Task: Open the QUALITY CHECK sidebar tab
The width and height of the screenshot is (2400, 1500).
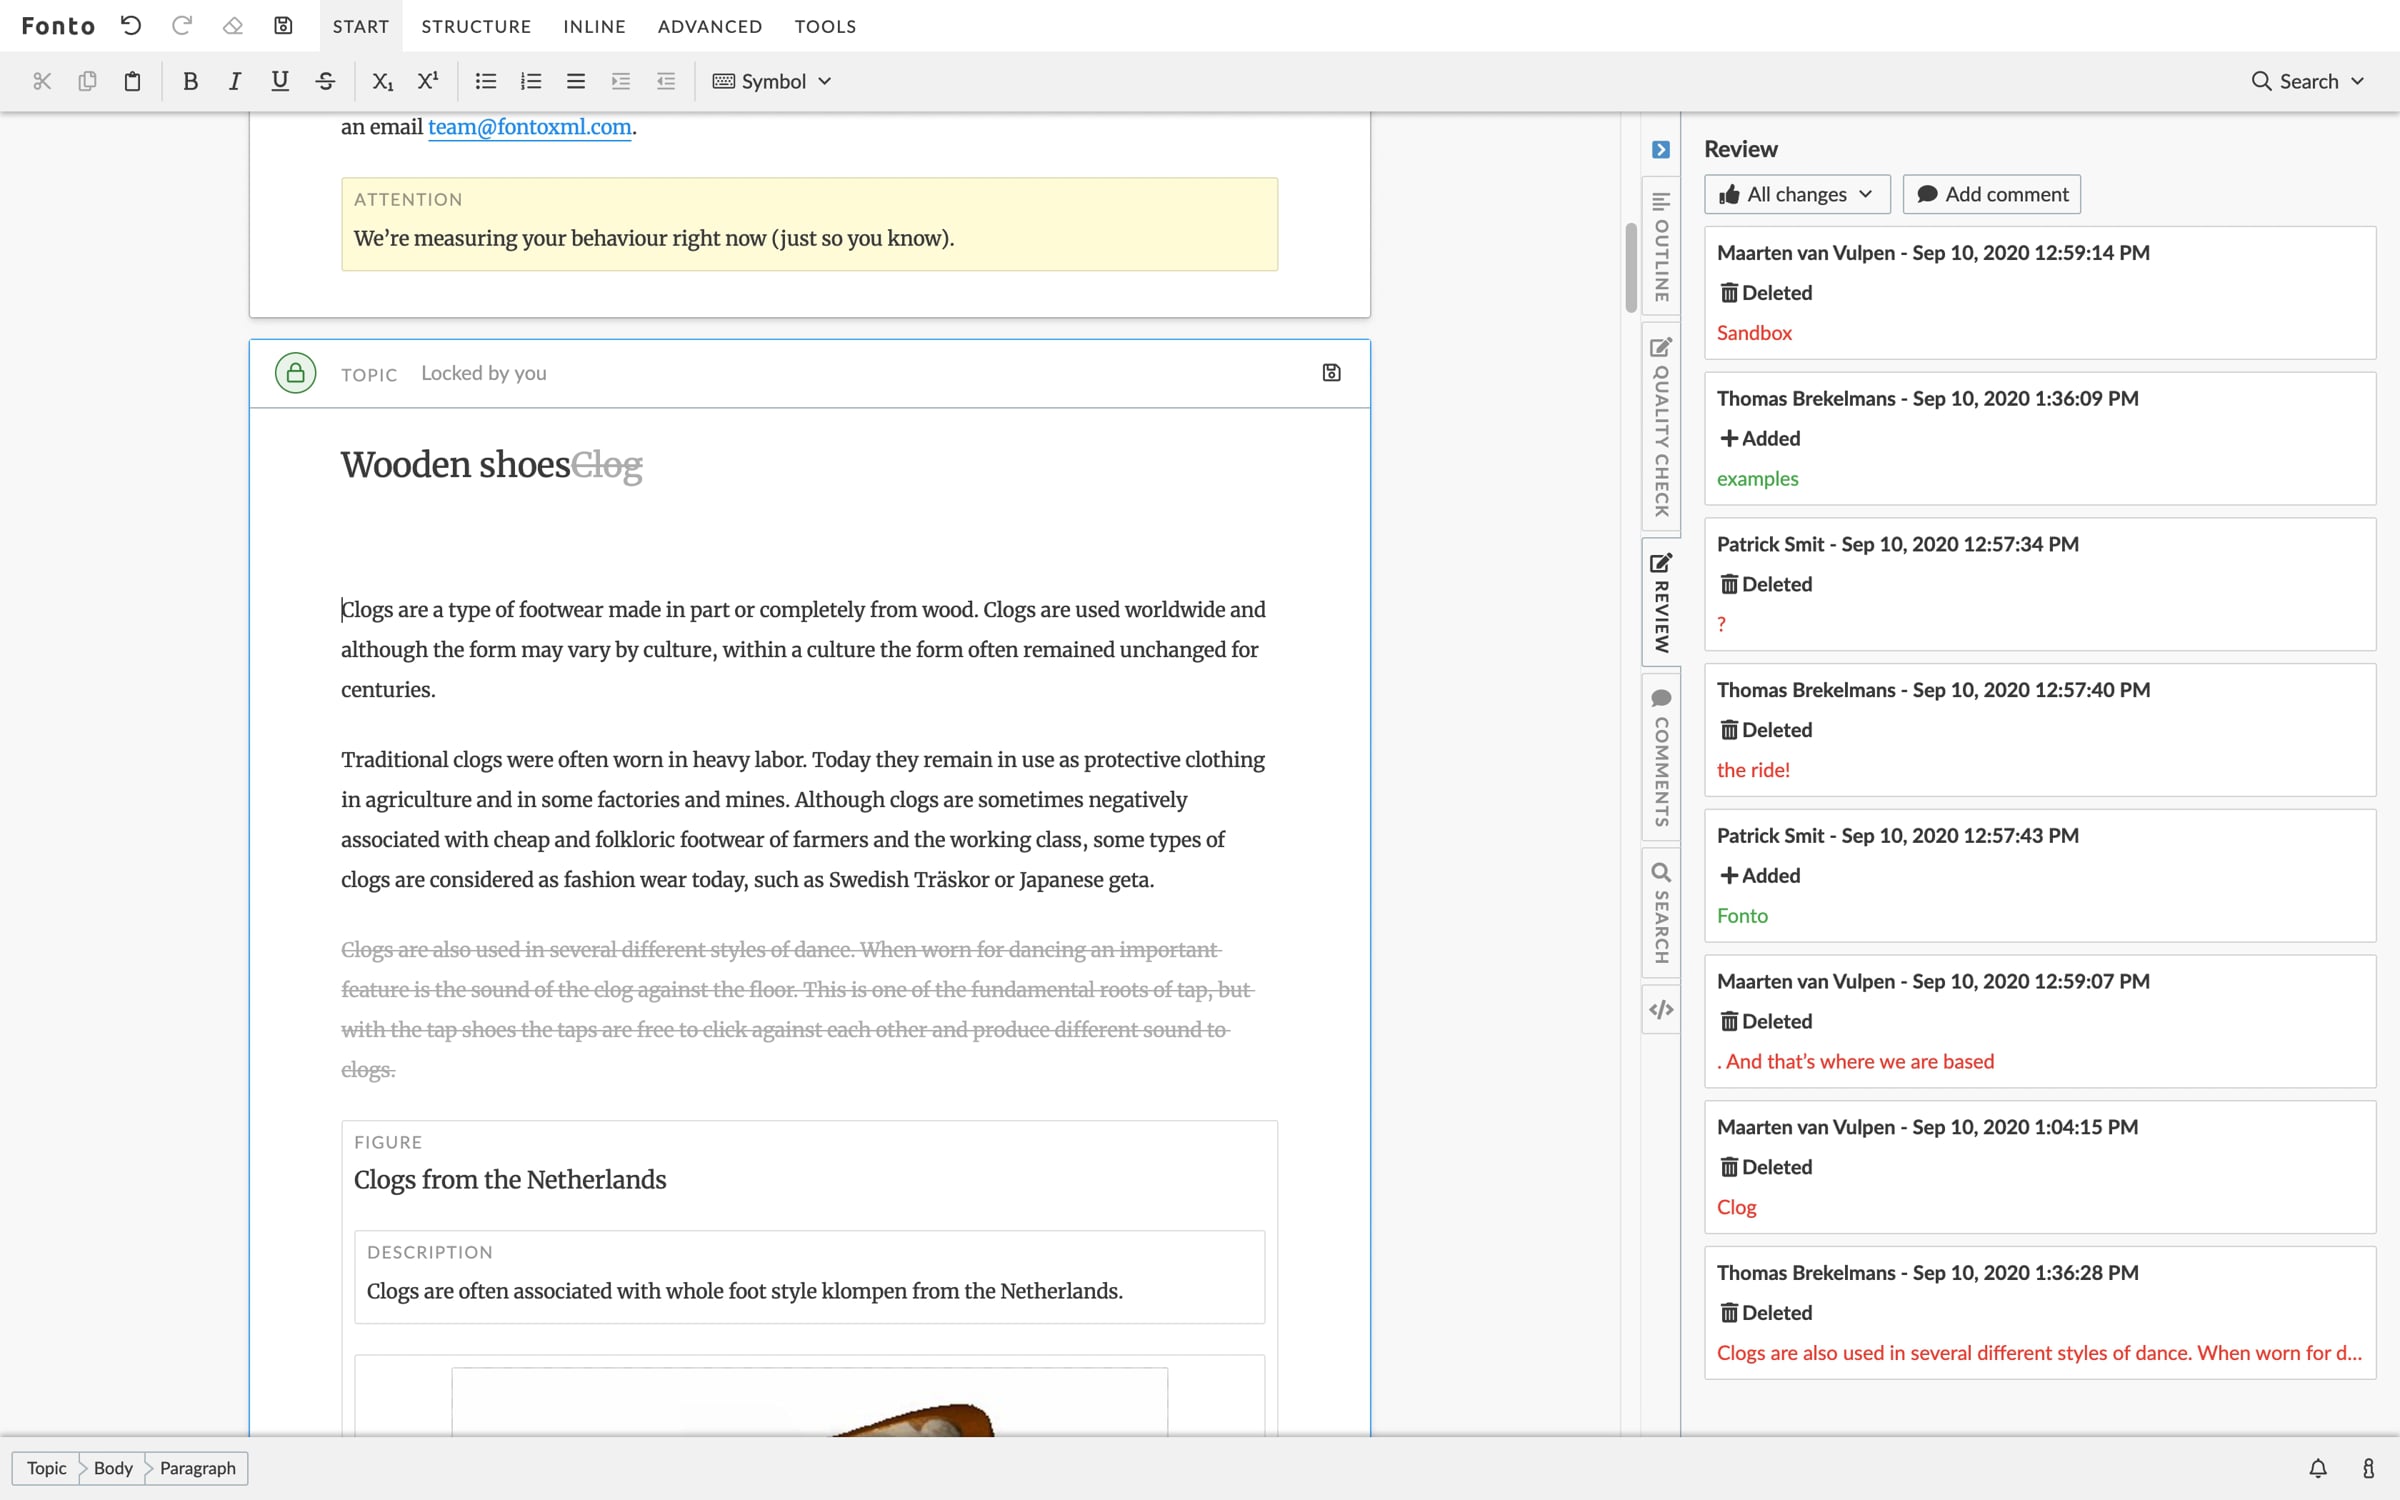Action: click(1661, 427)
